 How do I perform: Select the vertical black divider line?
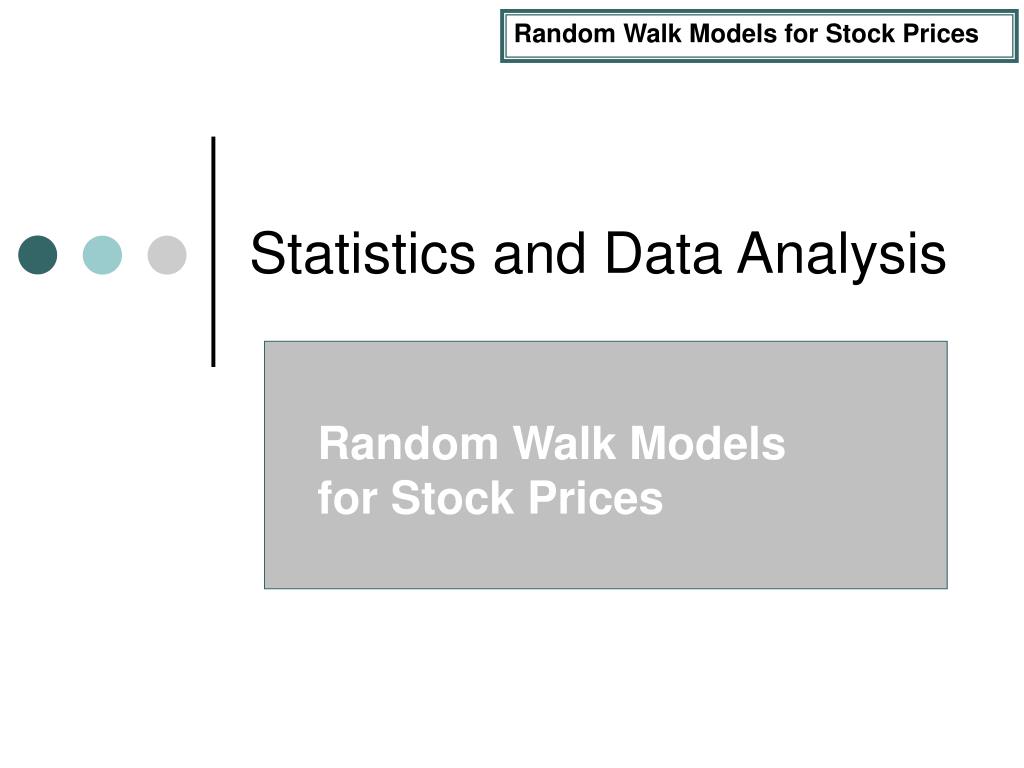tap(214, 251)
